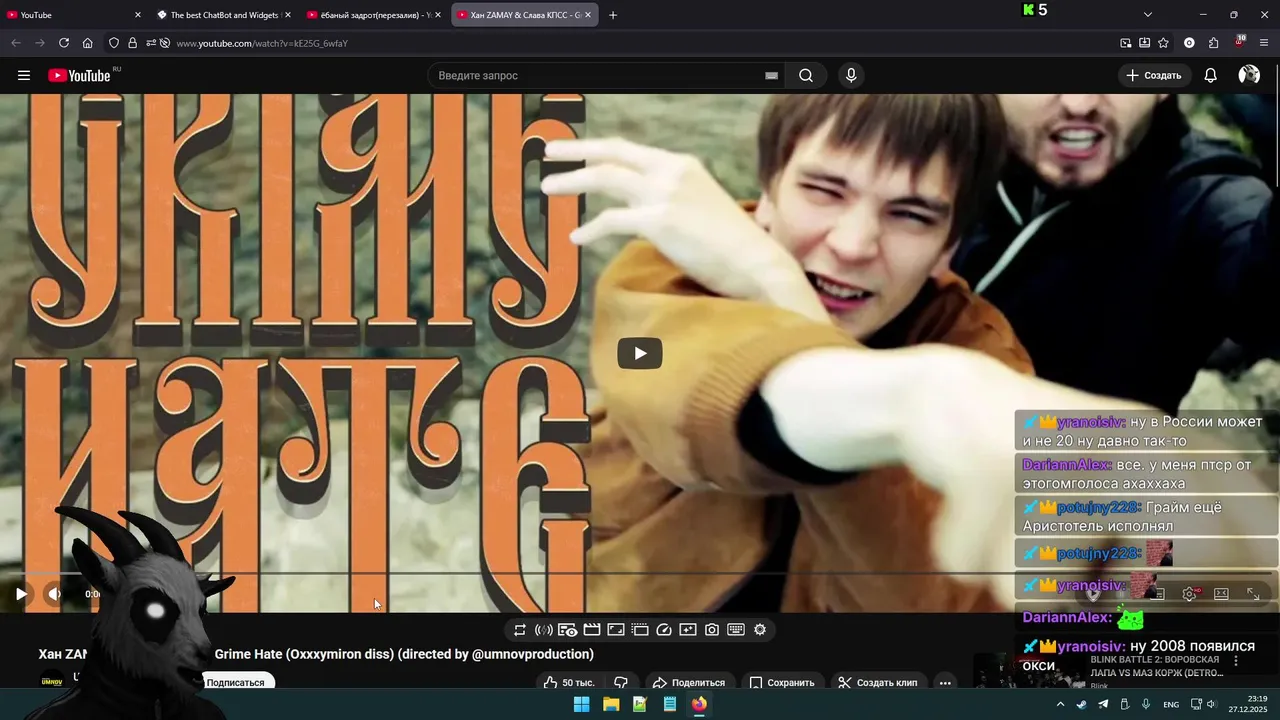Switch to the first YouTube tab
This screenshot has width=1280, height=720.
point(74,15)
